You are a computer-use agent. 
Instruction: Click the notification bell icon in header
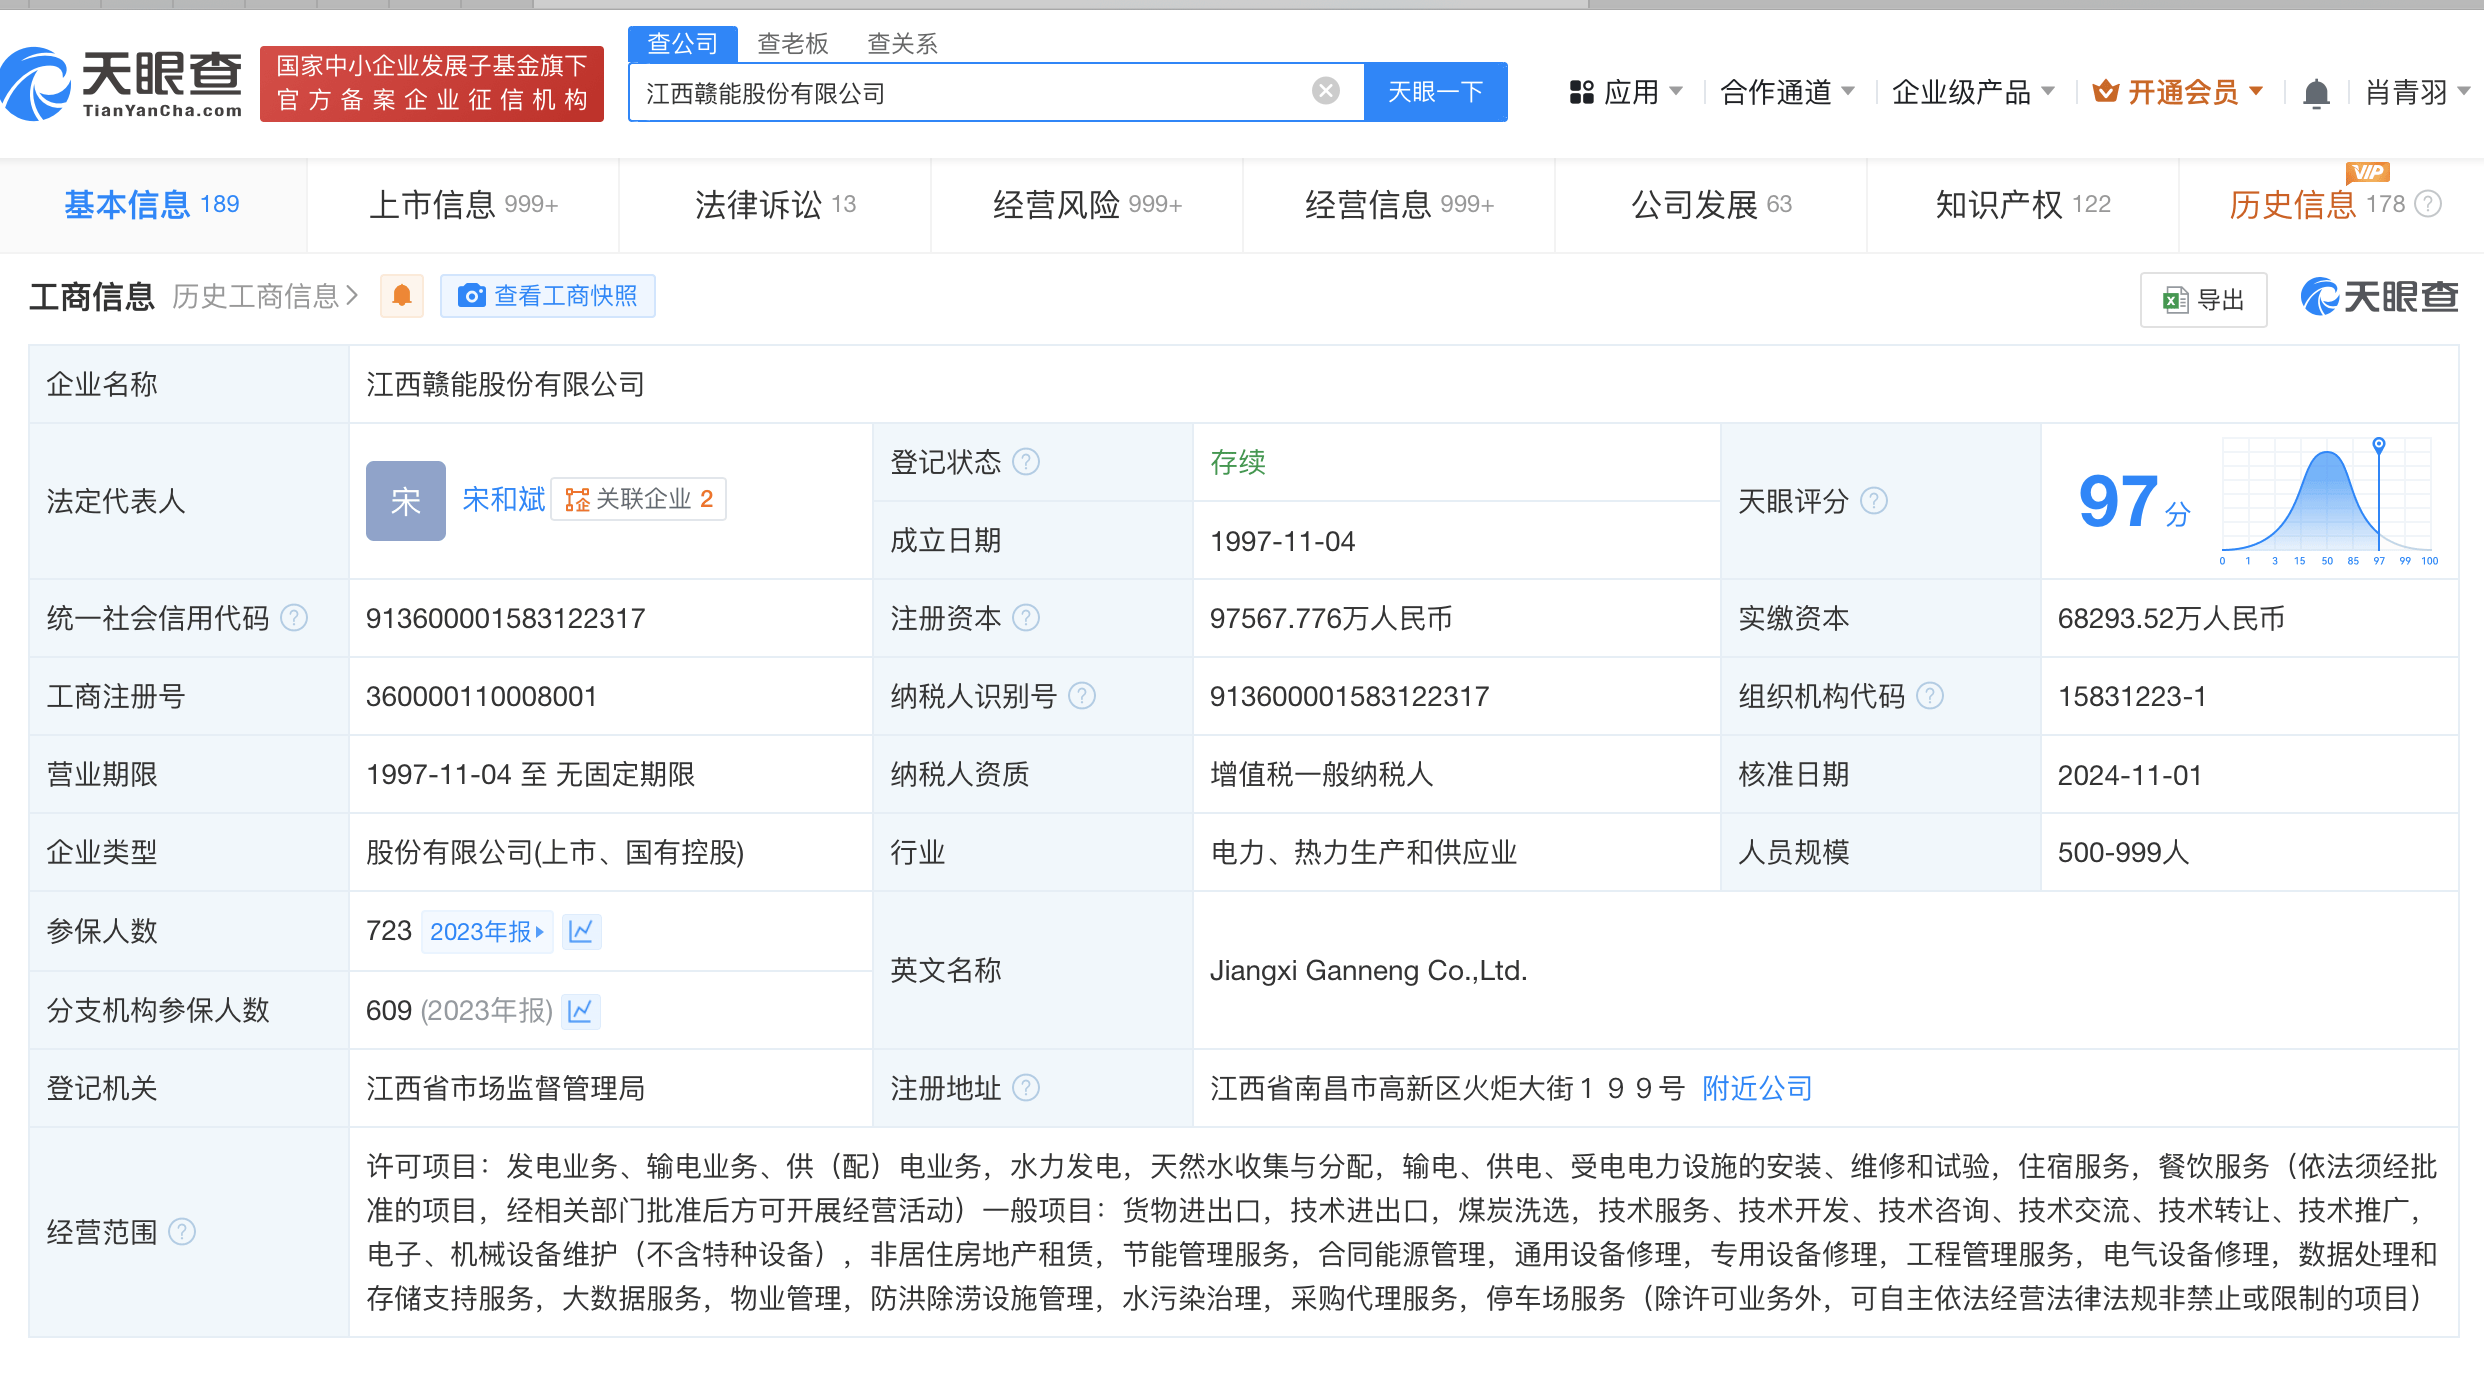pos(2316,93)
